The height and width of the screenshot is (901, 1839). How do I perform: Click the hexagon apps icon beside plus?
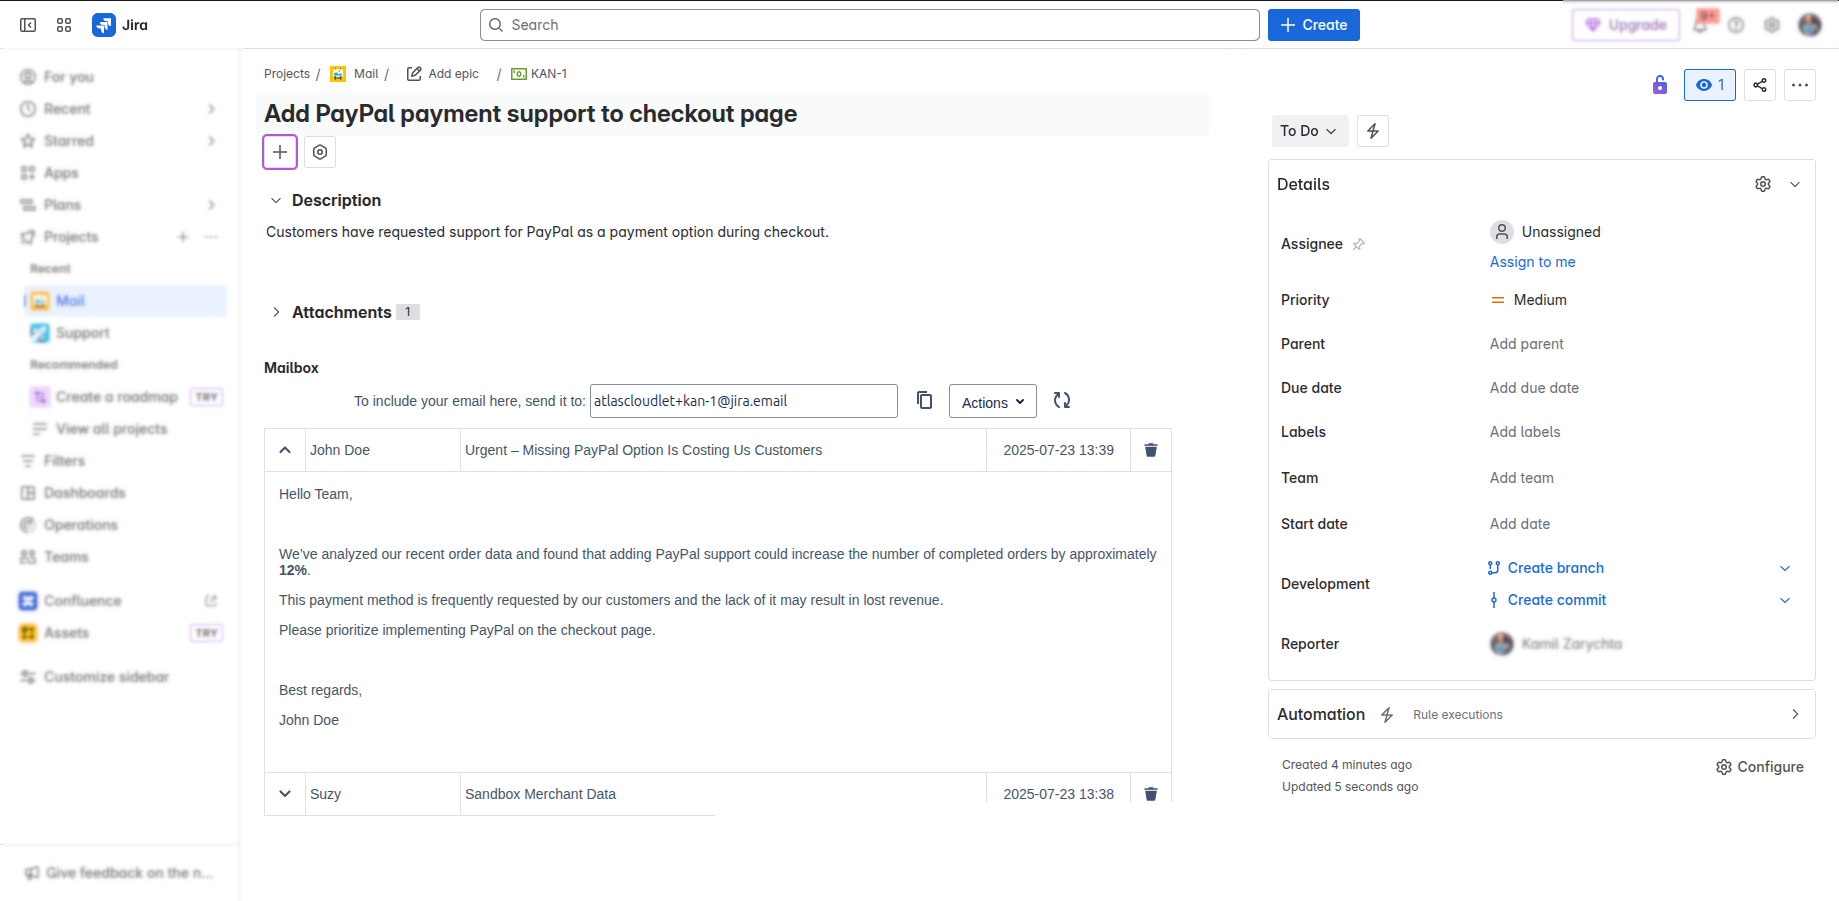pos(320,152)
